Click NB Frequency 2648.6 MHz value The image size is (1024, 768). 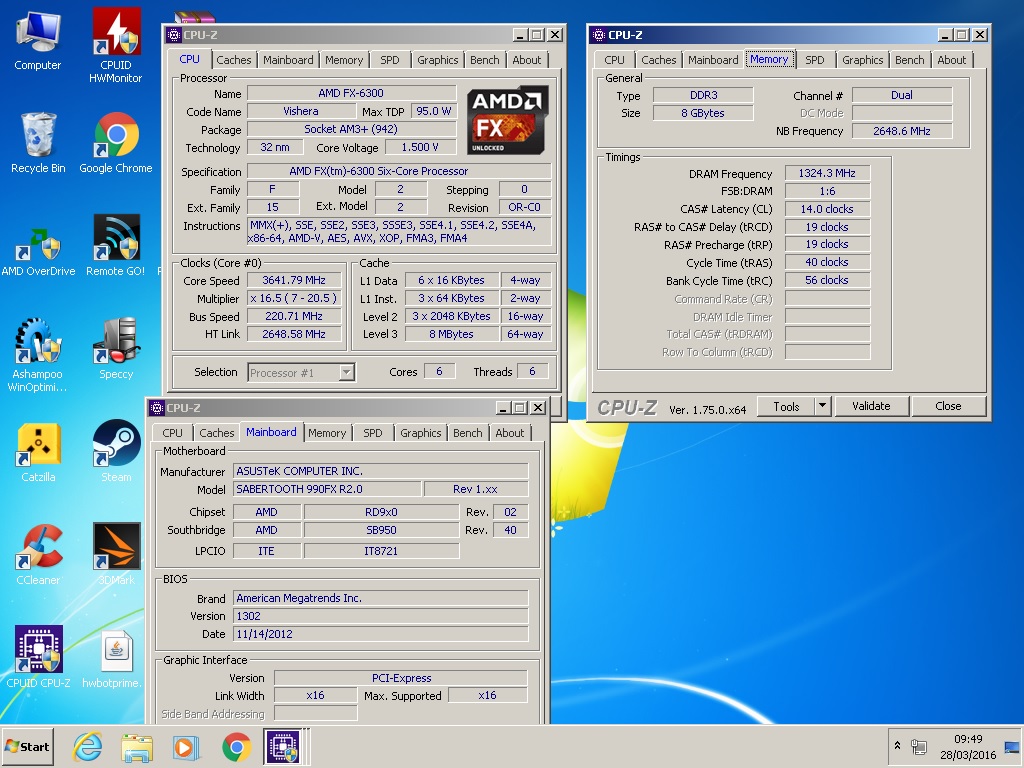tap(901, 131)
